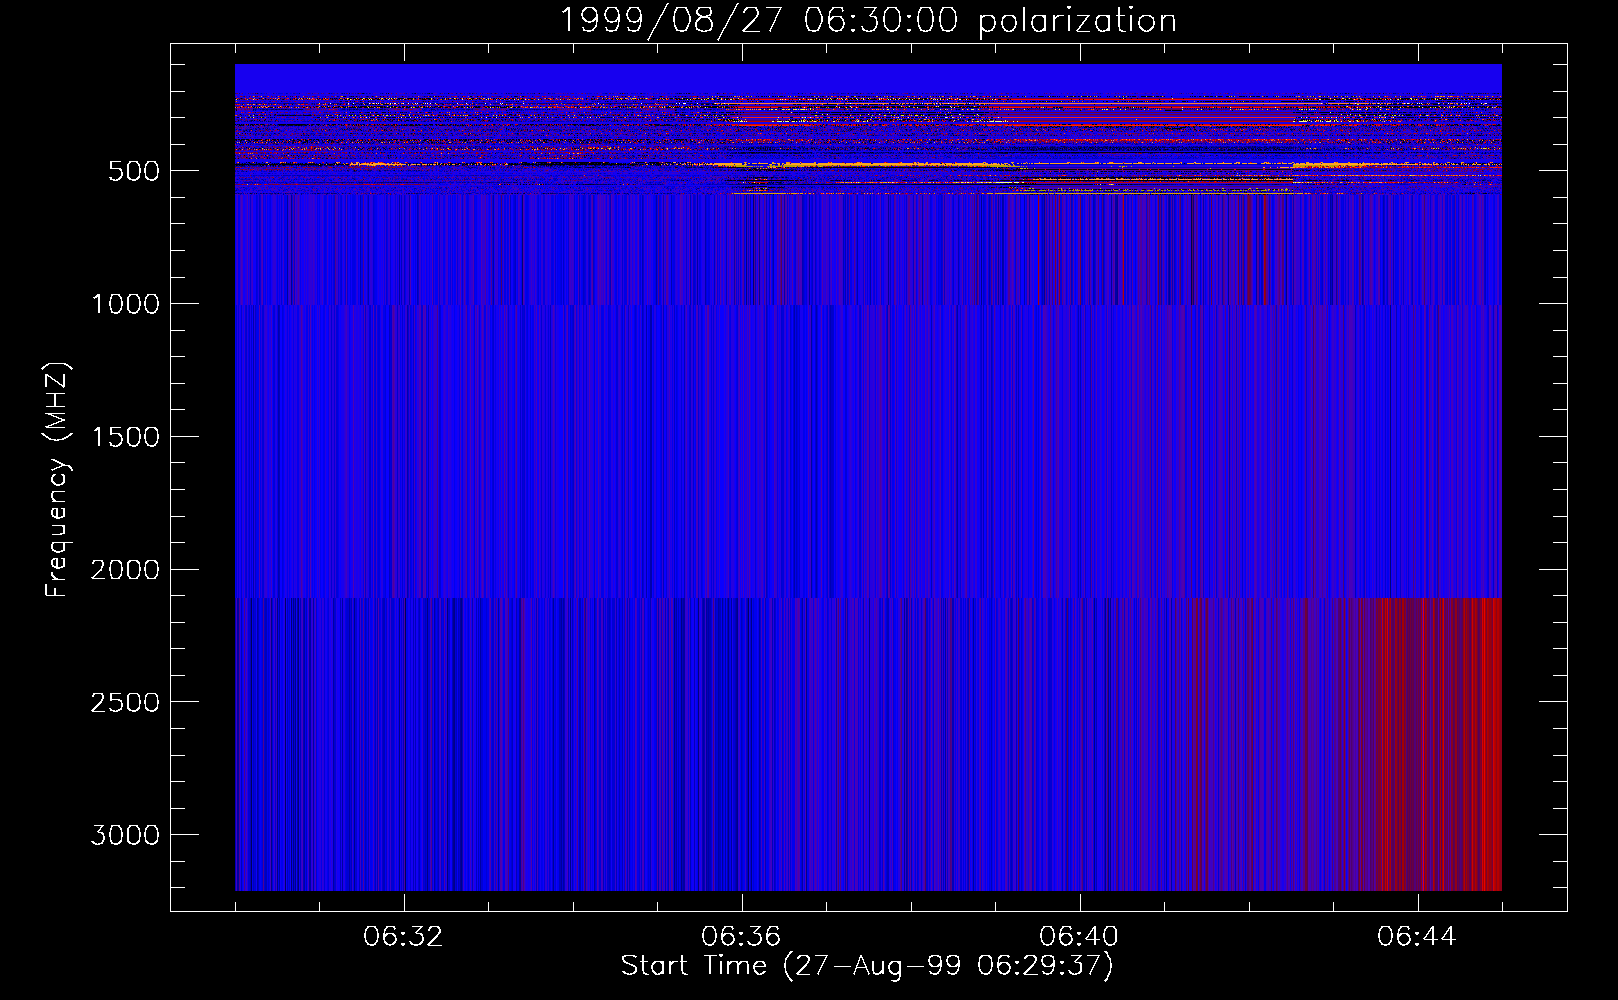Click the 06:40 time tick label
1618x1000 pixels.
click(x=1079, y=937)
